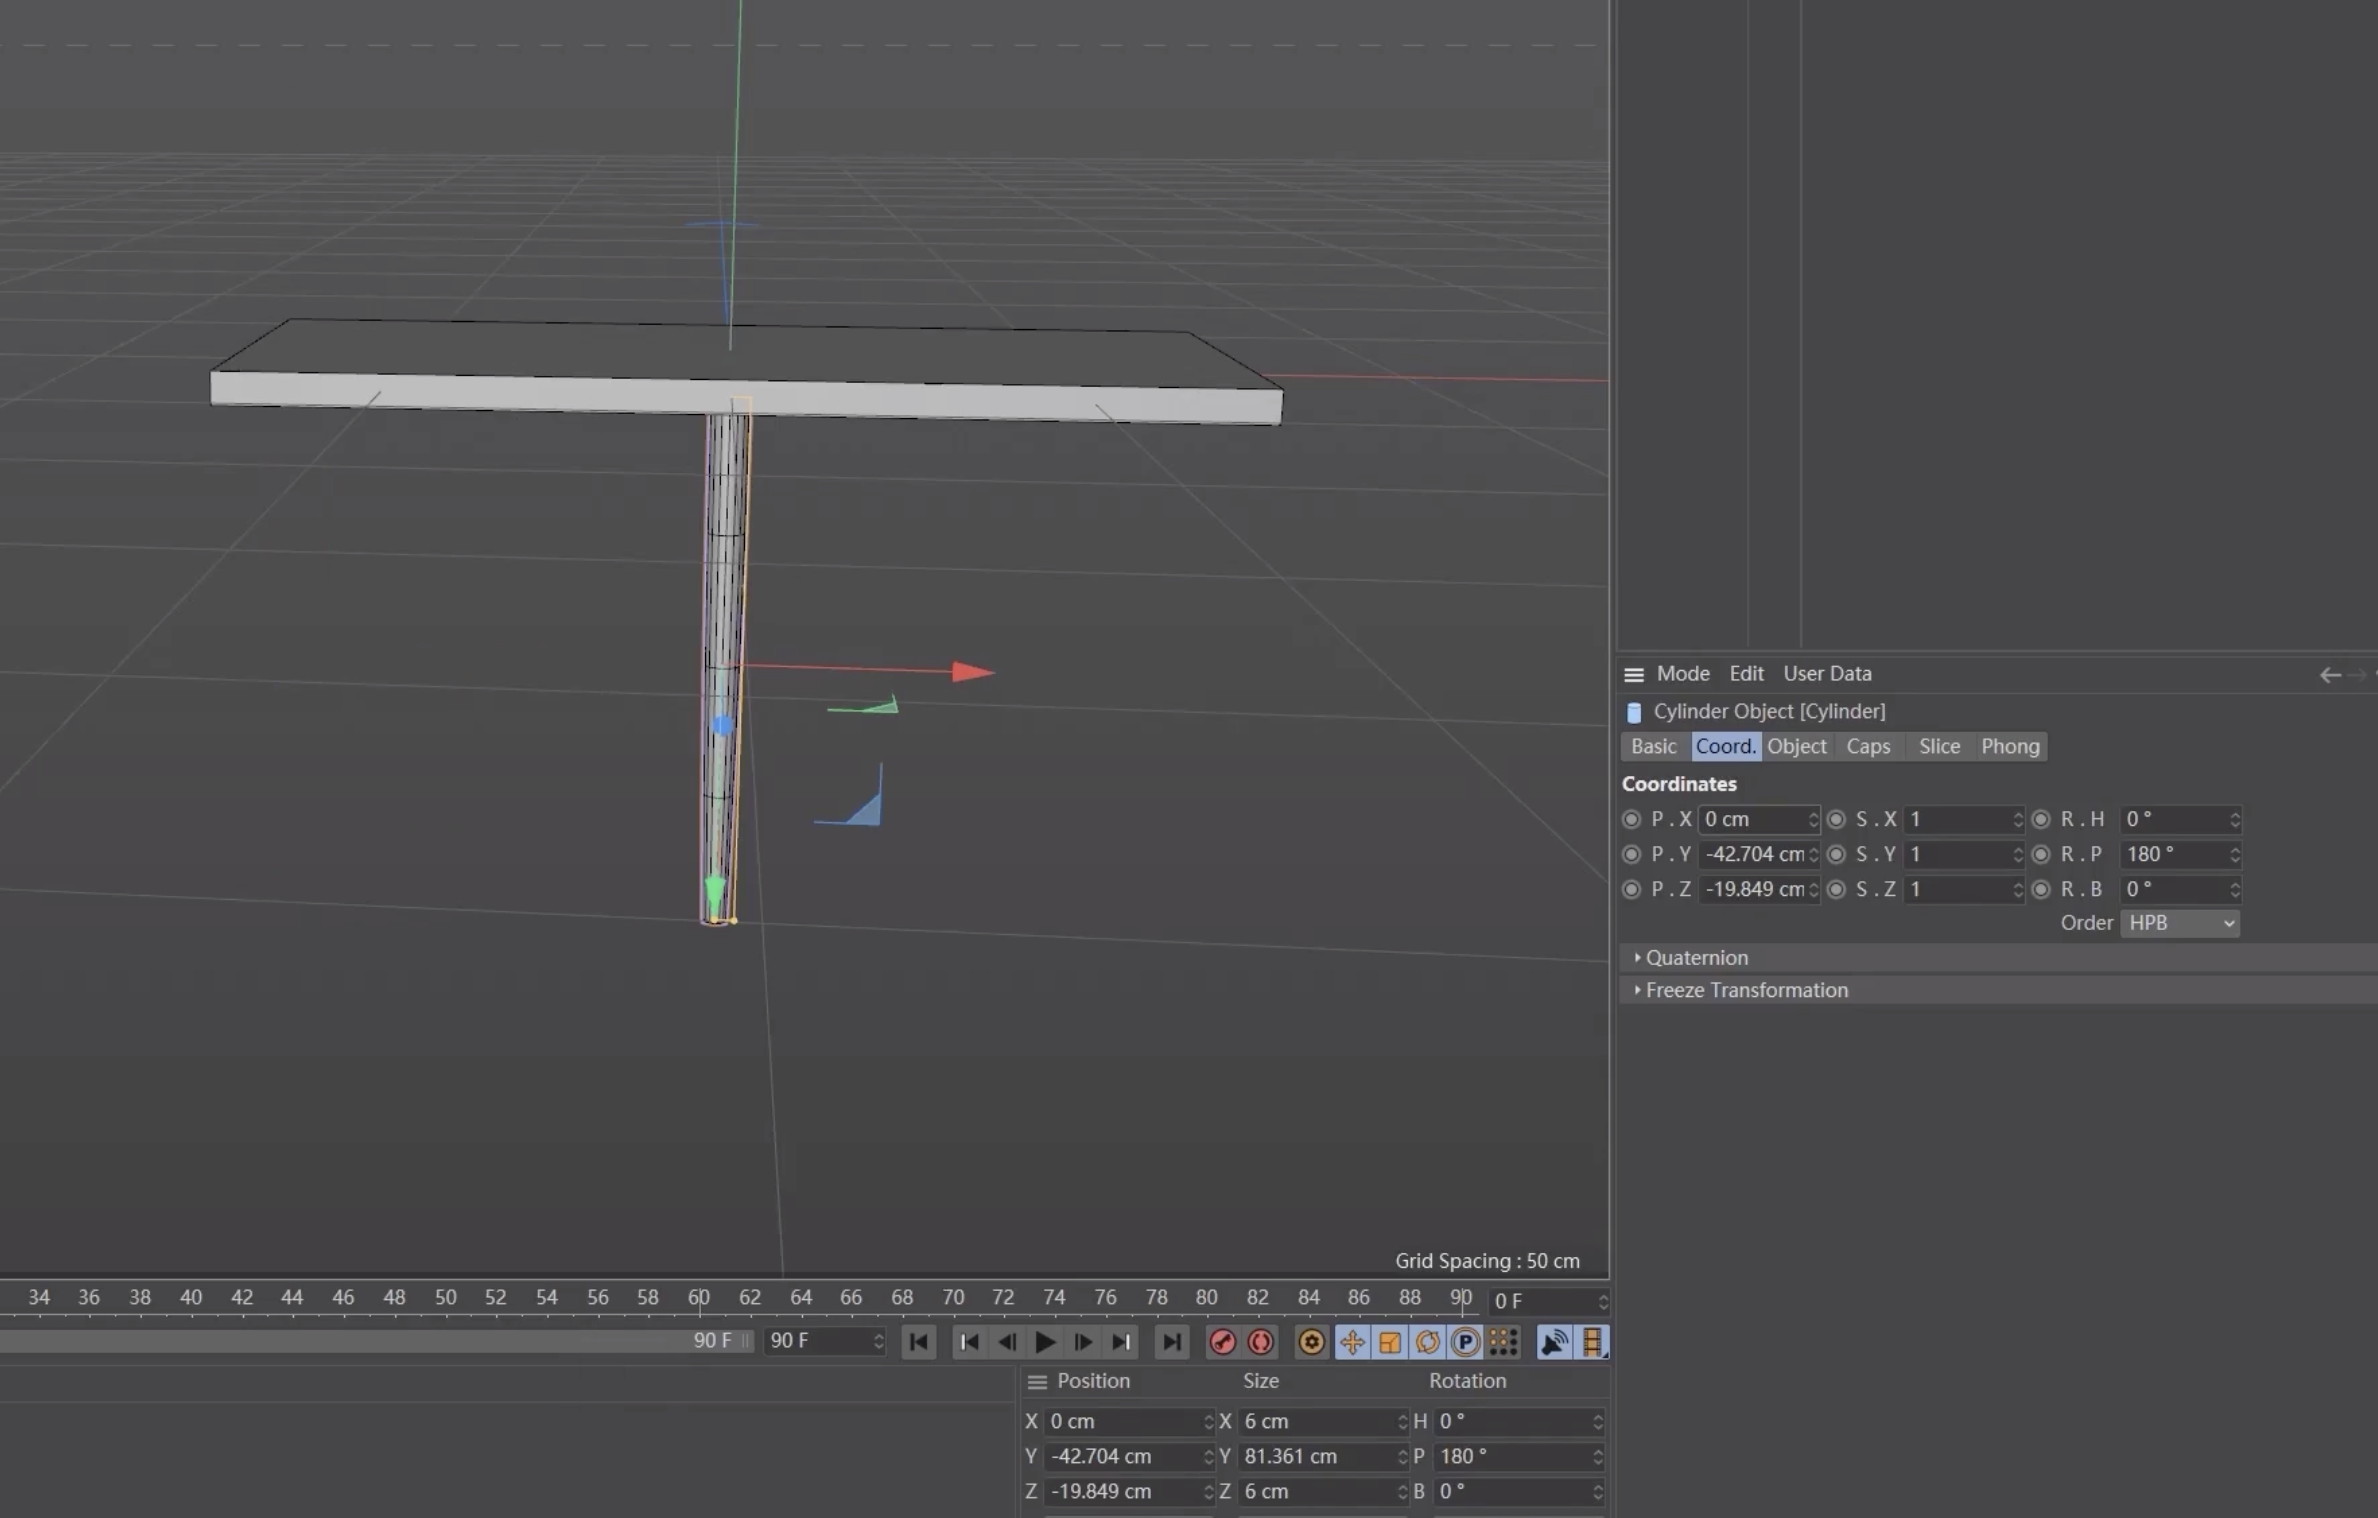Adjust the current frame 0 F stepper
This screenshot has height=1518, width=2378.
pos(1602,1301)
